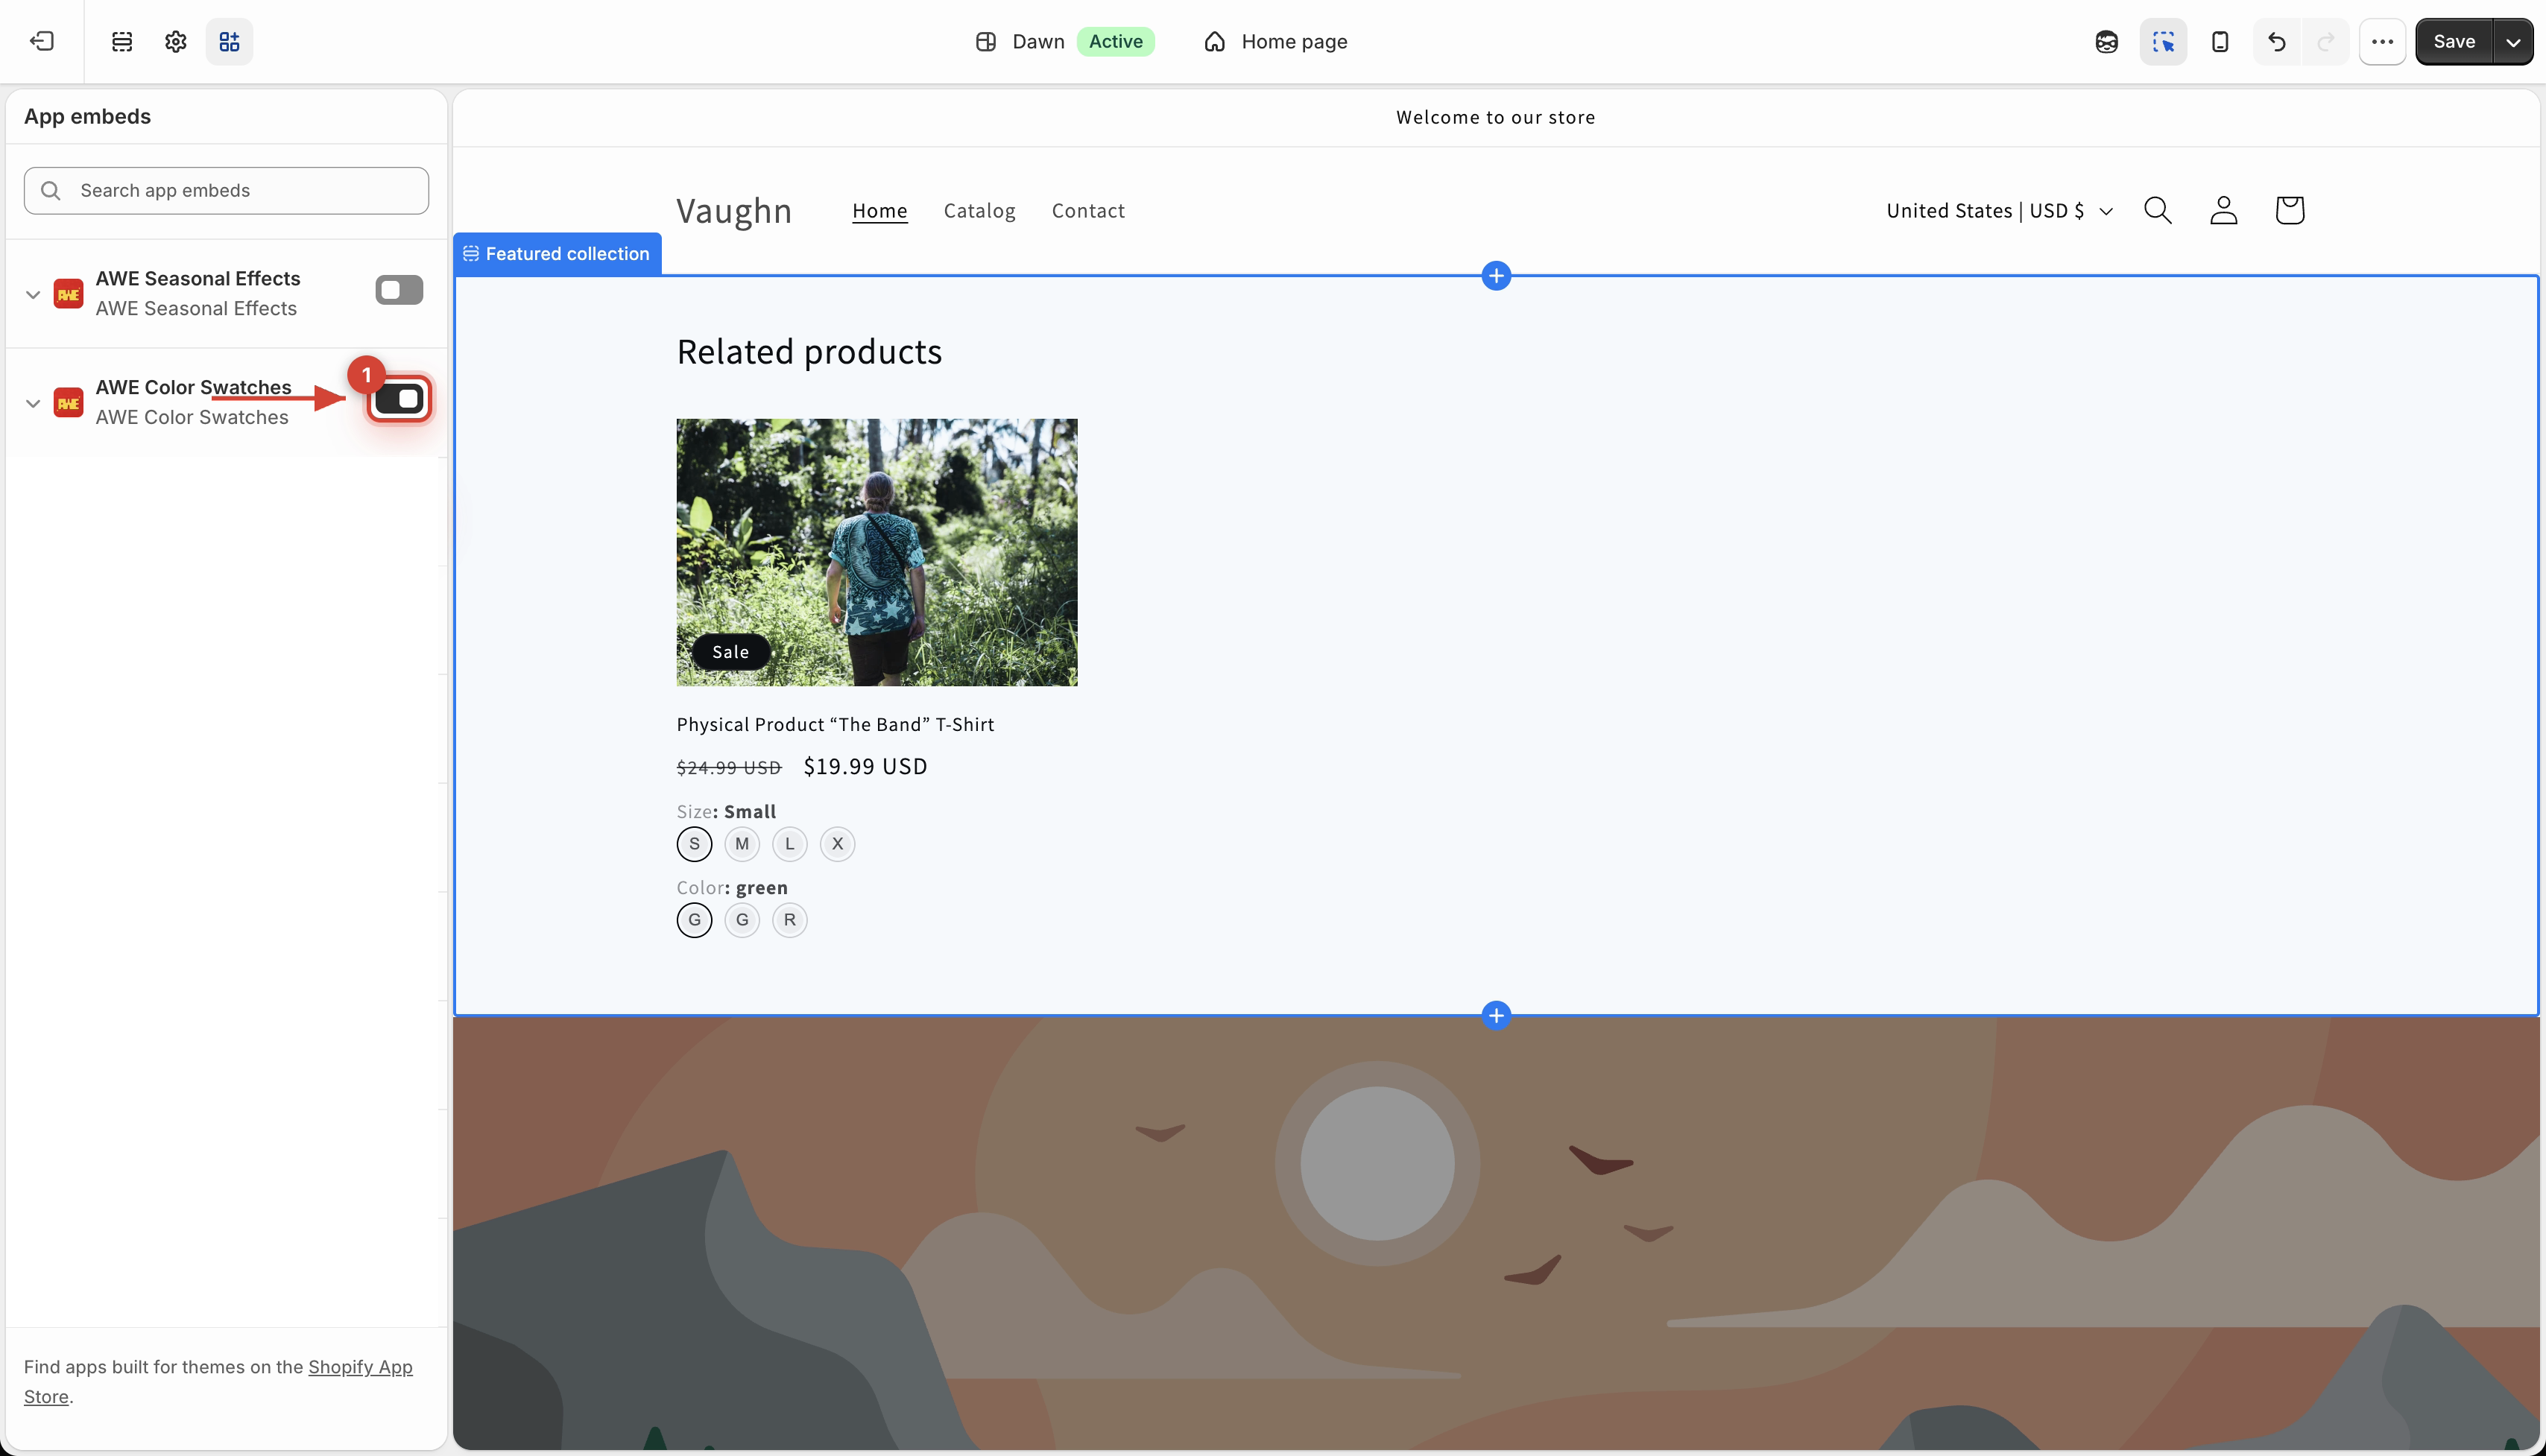
Task: Open Contact in store navigation
Action: (x=1088, y=210)
